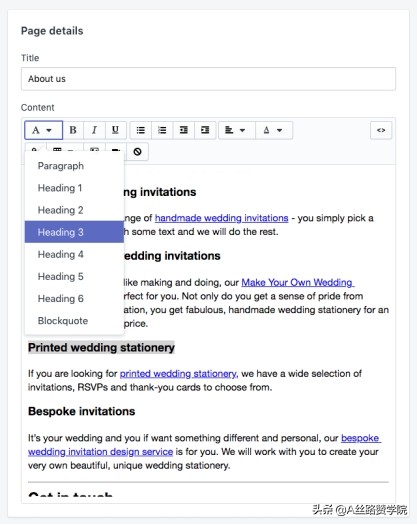Open the Formatting A dropdown
The image size is (417, 525).
(43, 130)
